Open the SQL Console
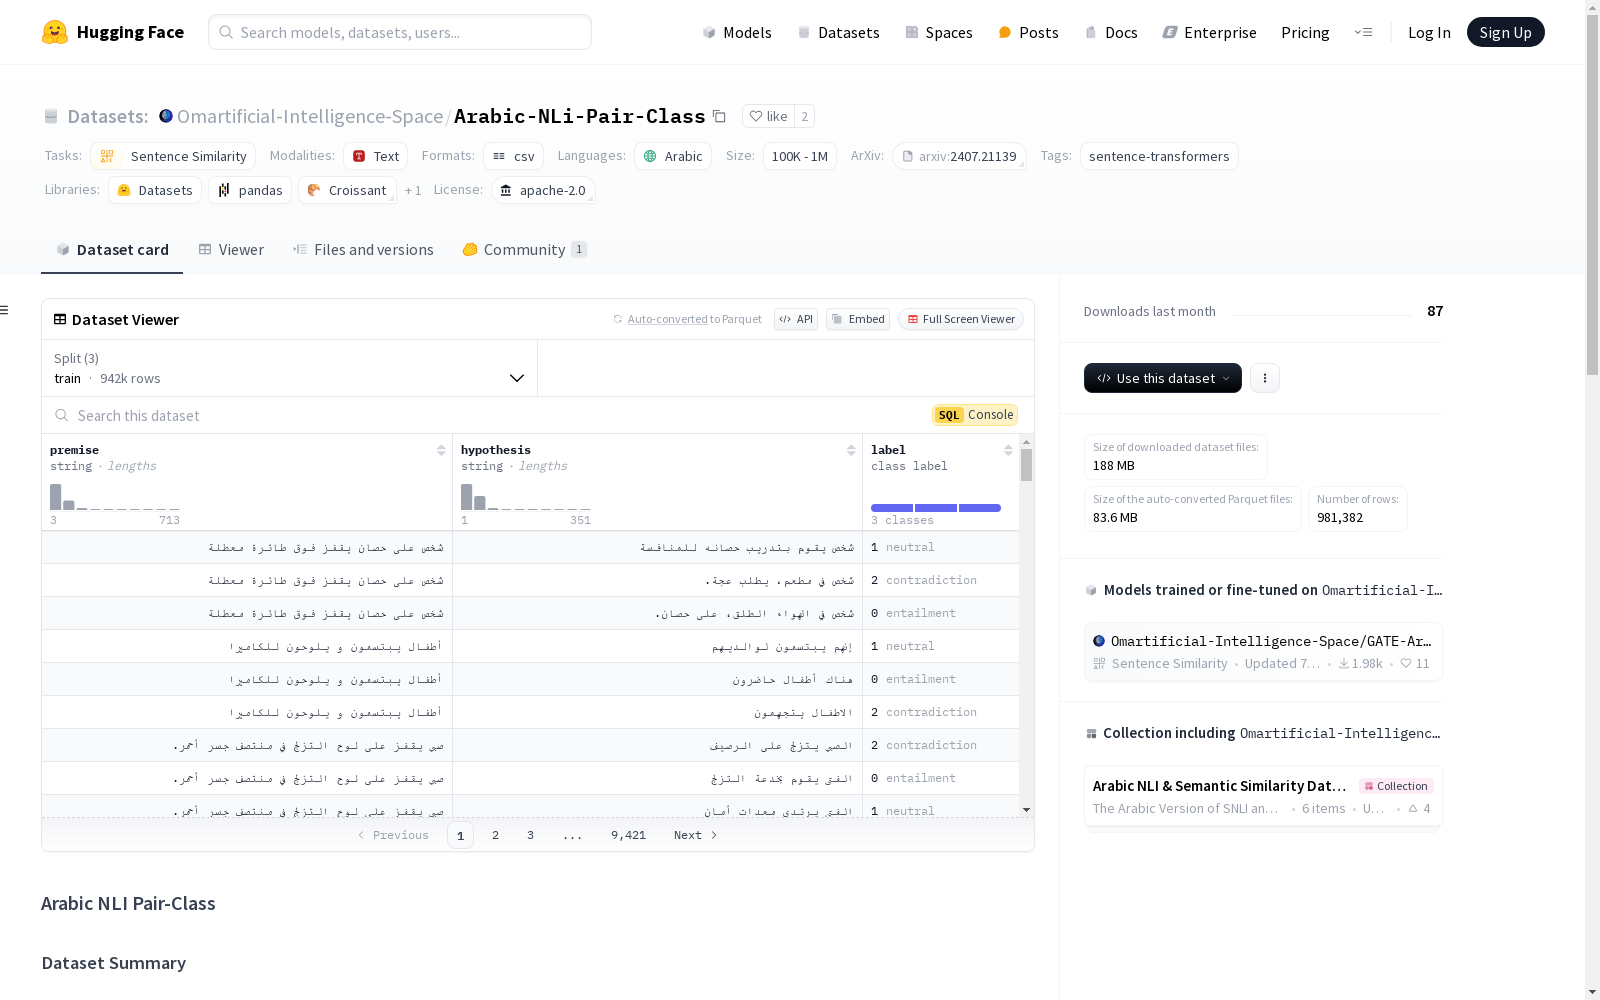1600x1000 pixels. click(975, 415)
